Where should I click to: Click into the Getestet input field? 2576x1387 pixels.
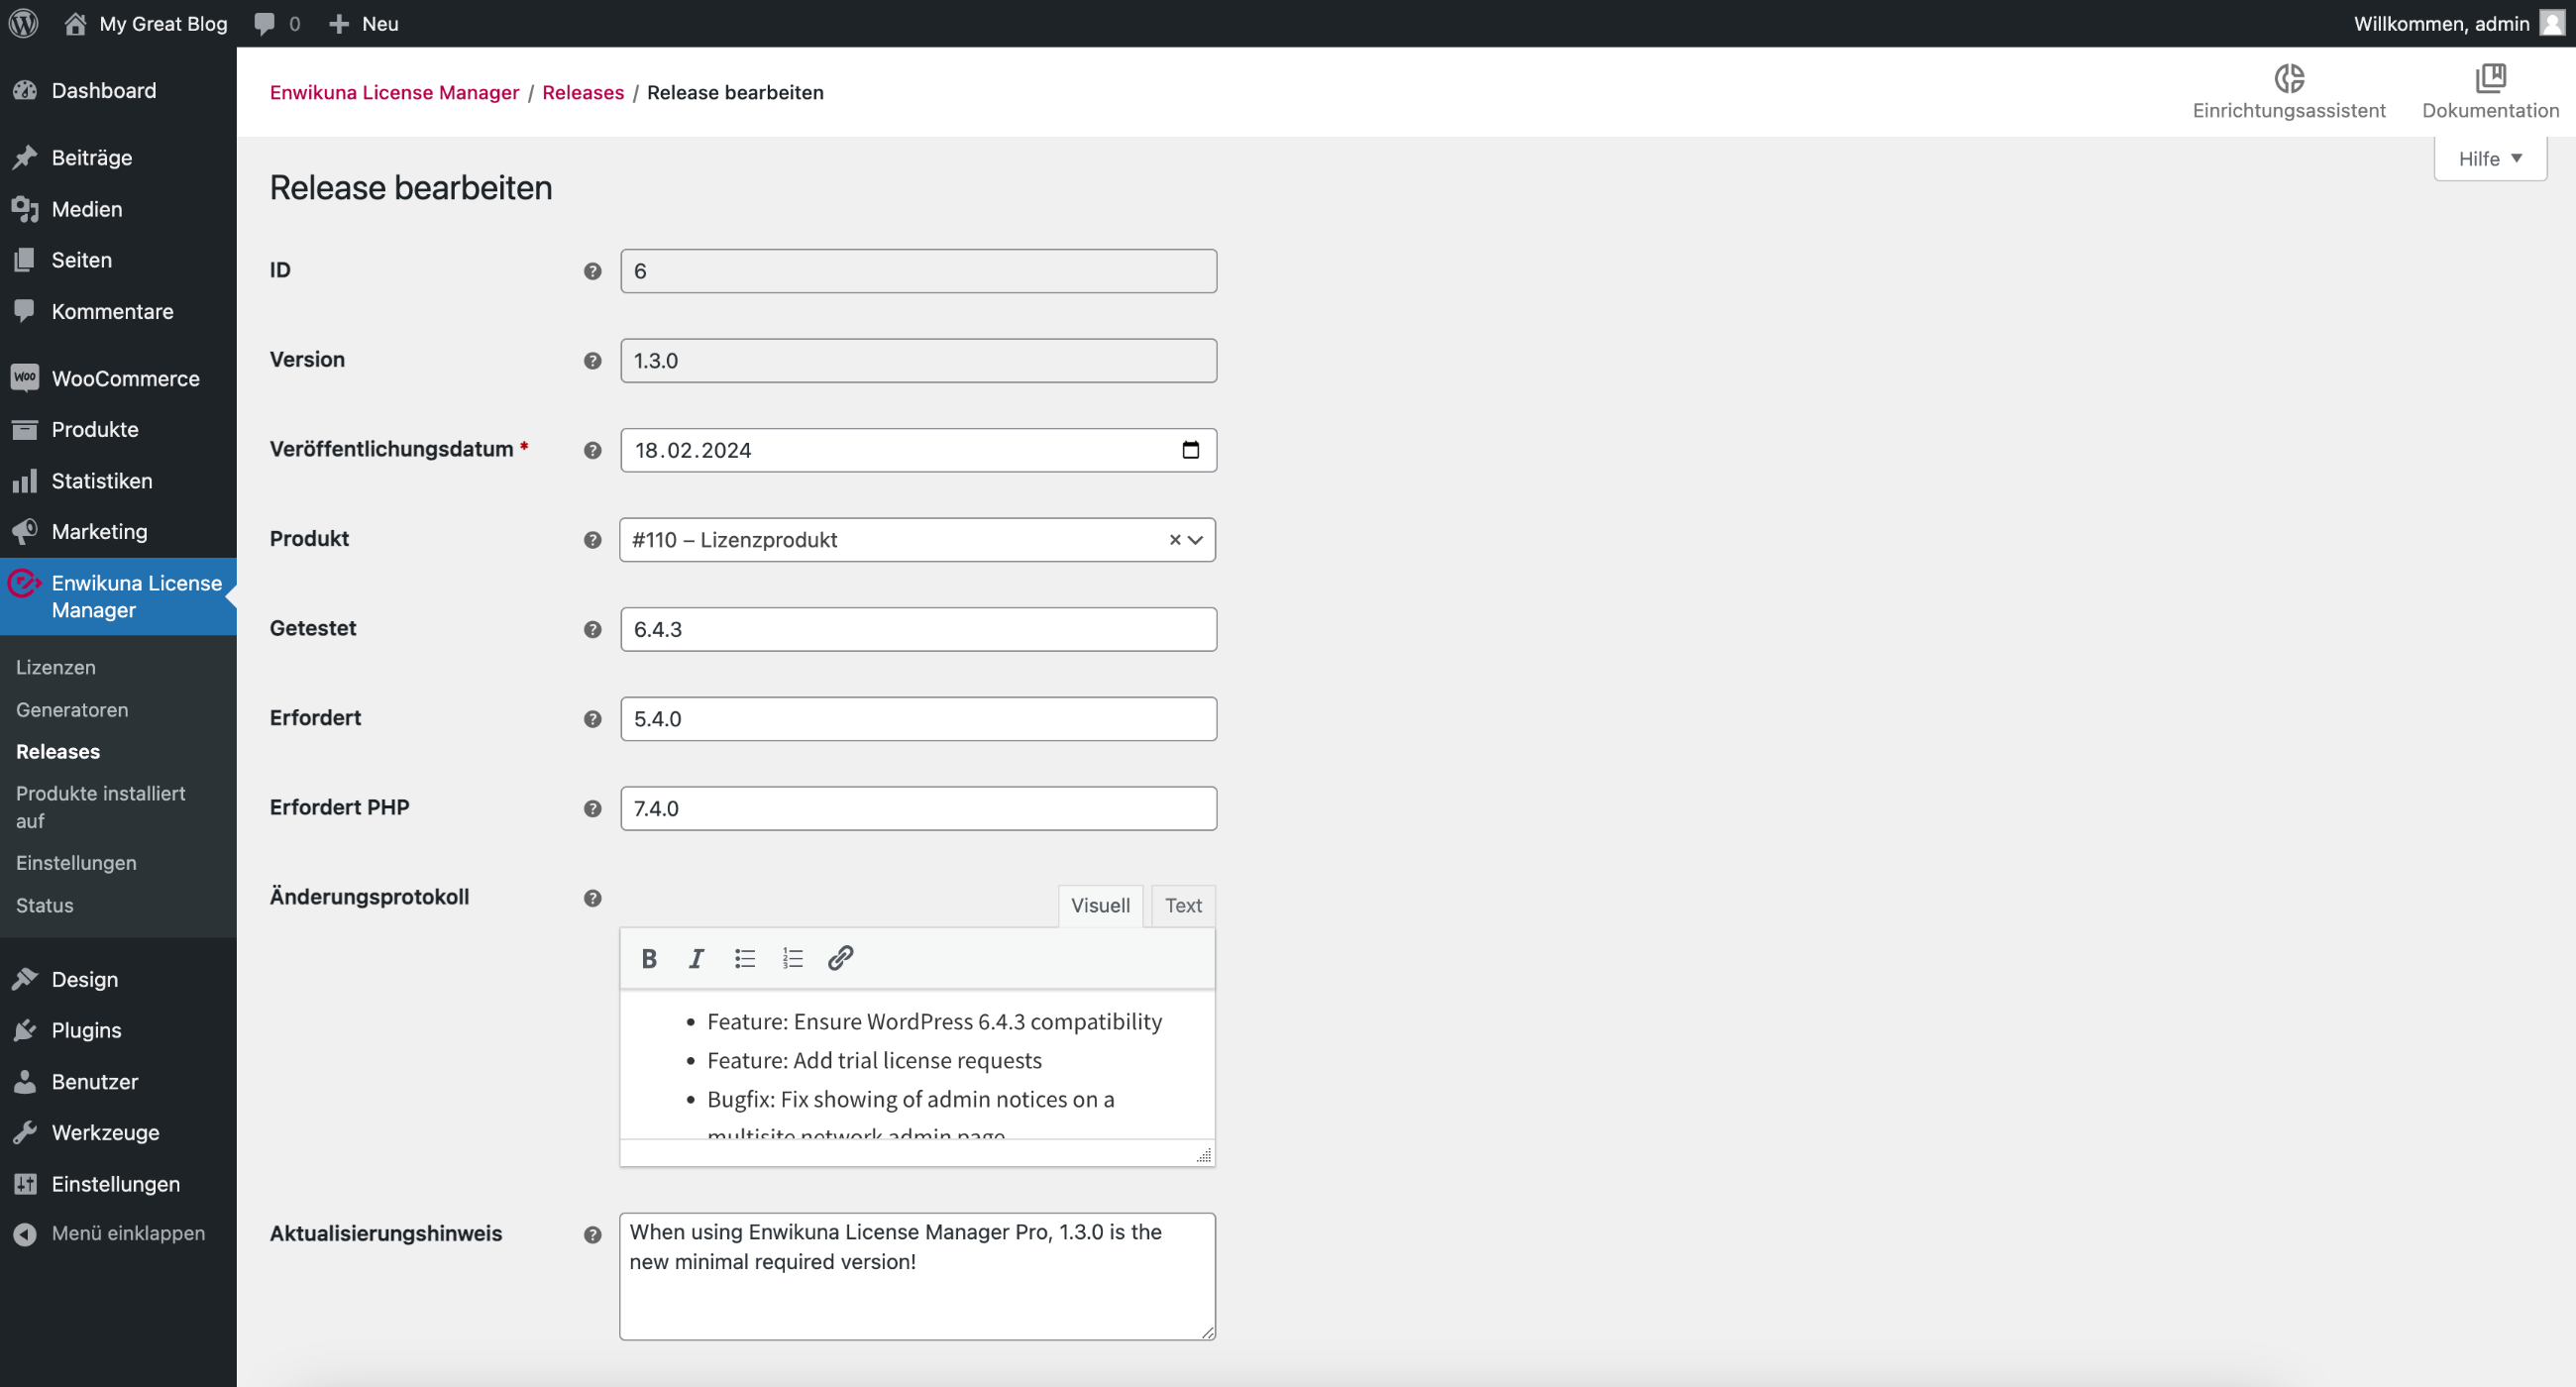[x=917, y=629]
